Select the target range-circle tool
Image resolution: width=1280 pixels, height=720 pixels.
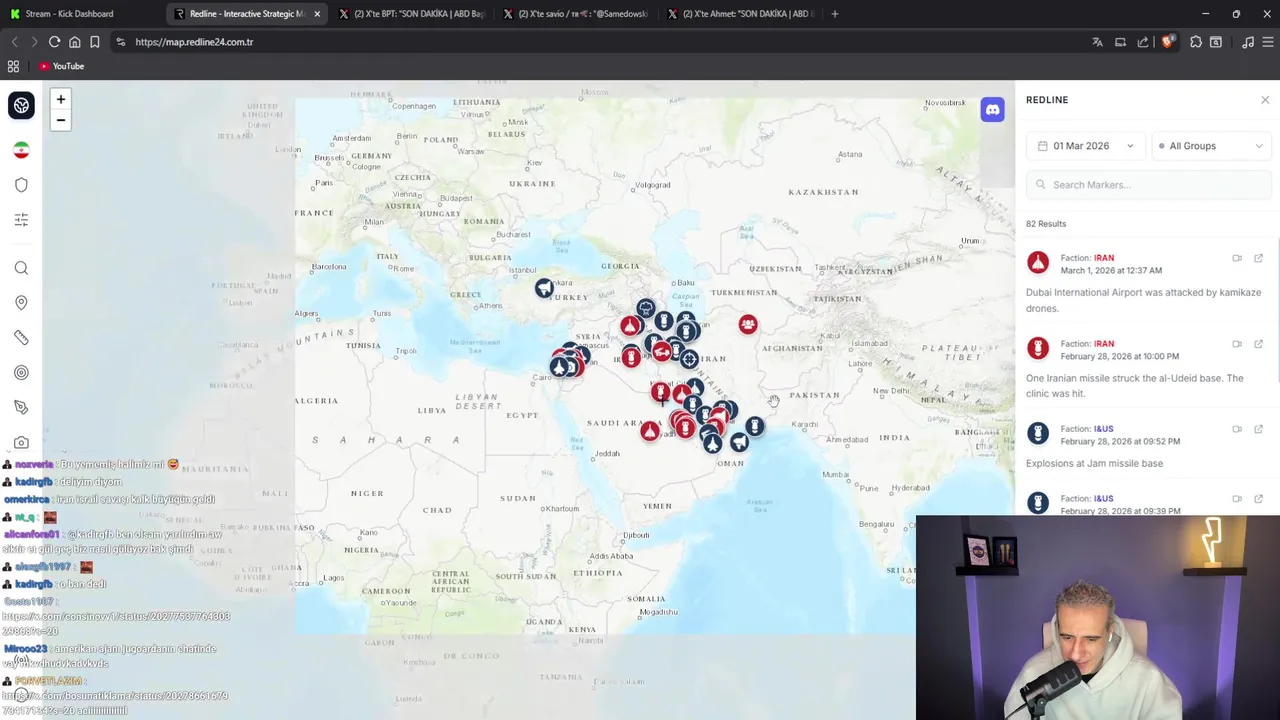pos(21,373)
